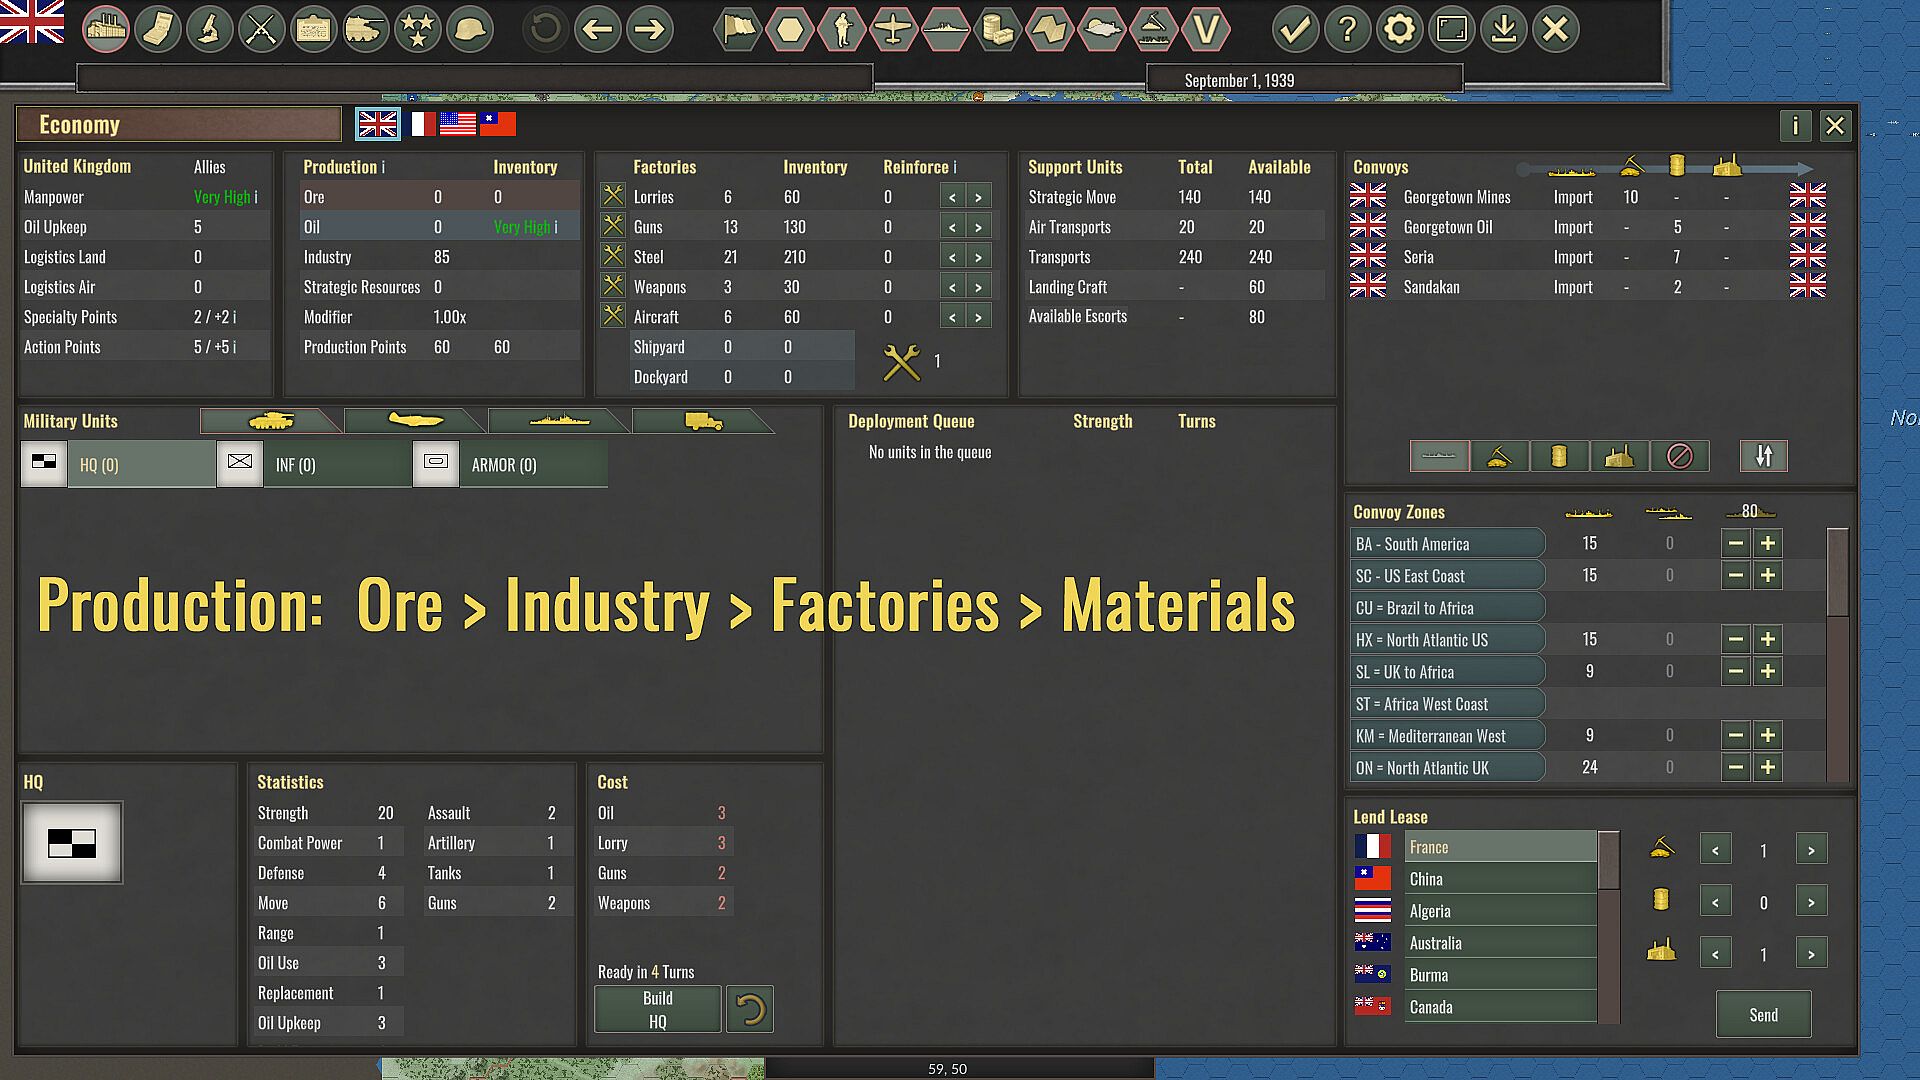Click the help question mark icon

pos(1347,29)
